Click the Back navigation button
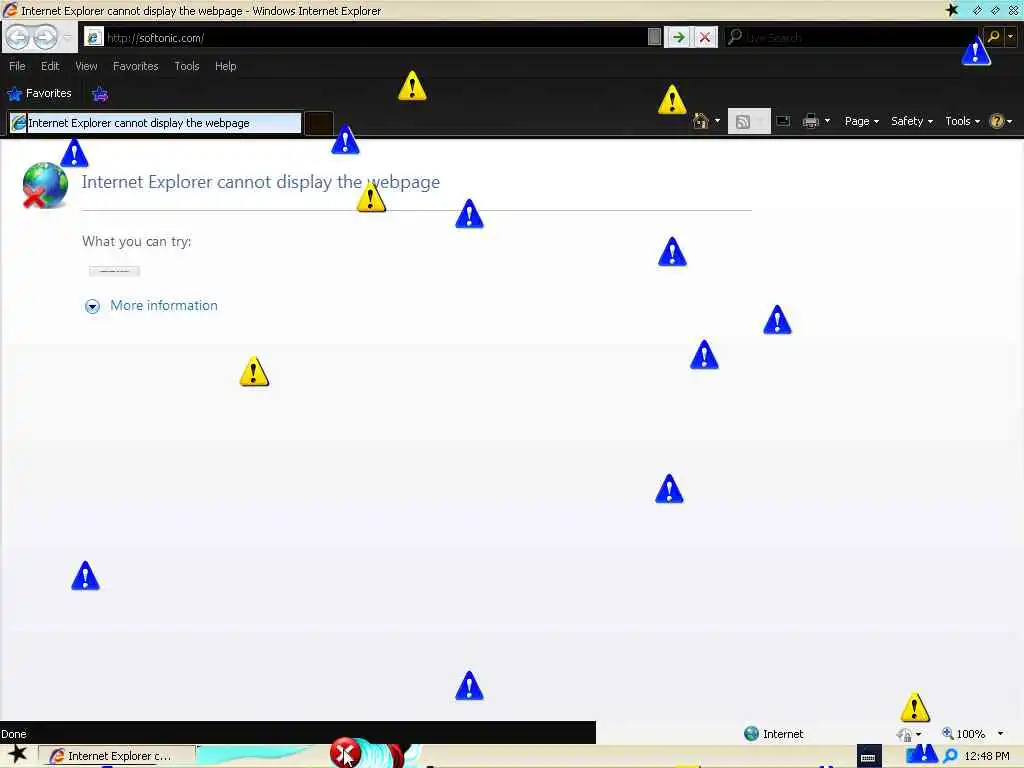 pyautogui.click(x=18, y=37)
